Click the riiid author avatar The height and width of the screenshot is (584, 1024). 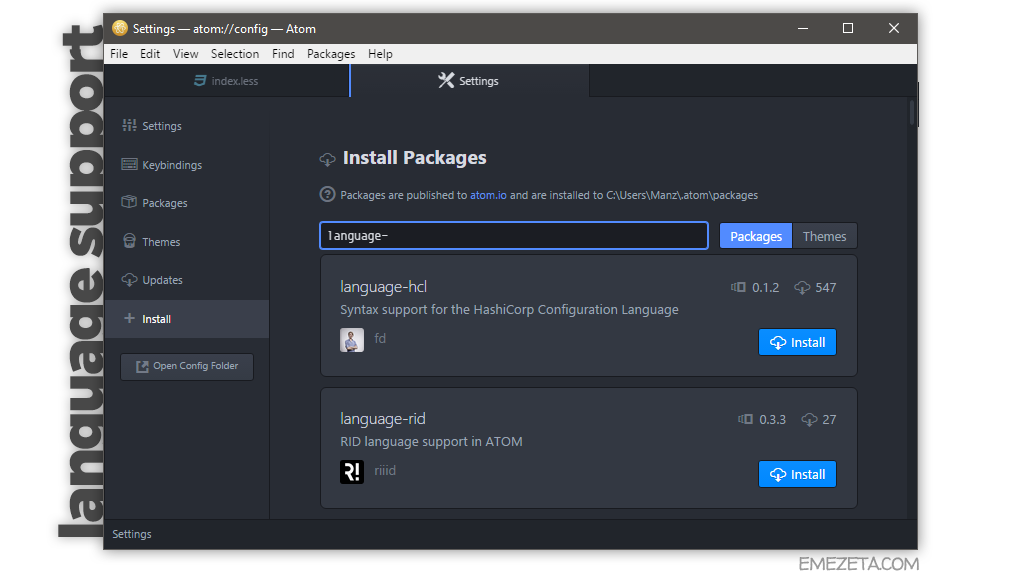click(x=352, y=472)
